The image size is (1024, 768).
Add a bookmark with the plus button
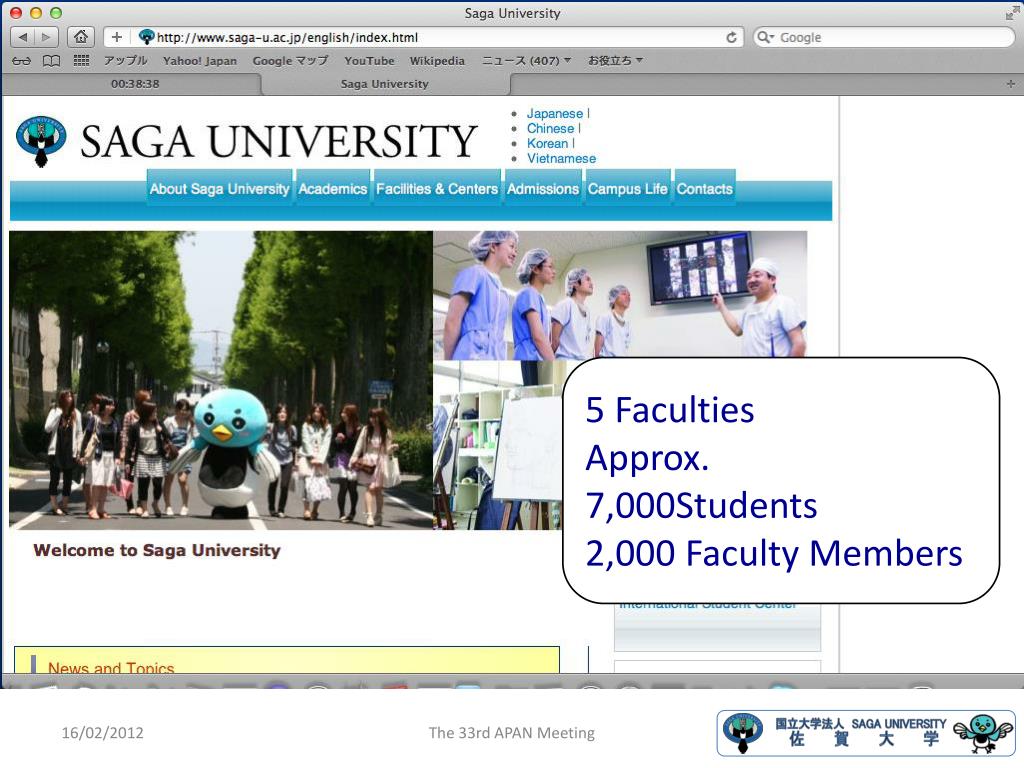coord(117,37)
